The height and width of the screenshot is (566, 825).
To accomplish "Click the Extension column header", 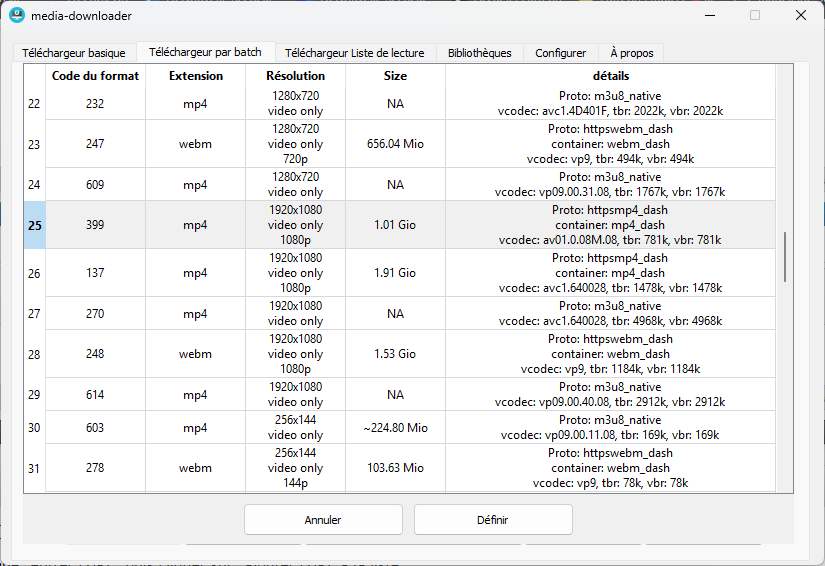I will pyautogui.click(x=196, y=76).
